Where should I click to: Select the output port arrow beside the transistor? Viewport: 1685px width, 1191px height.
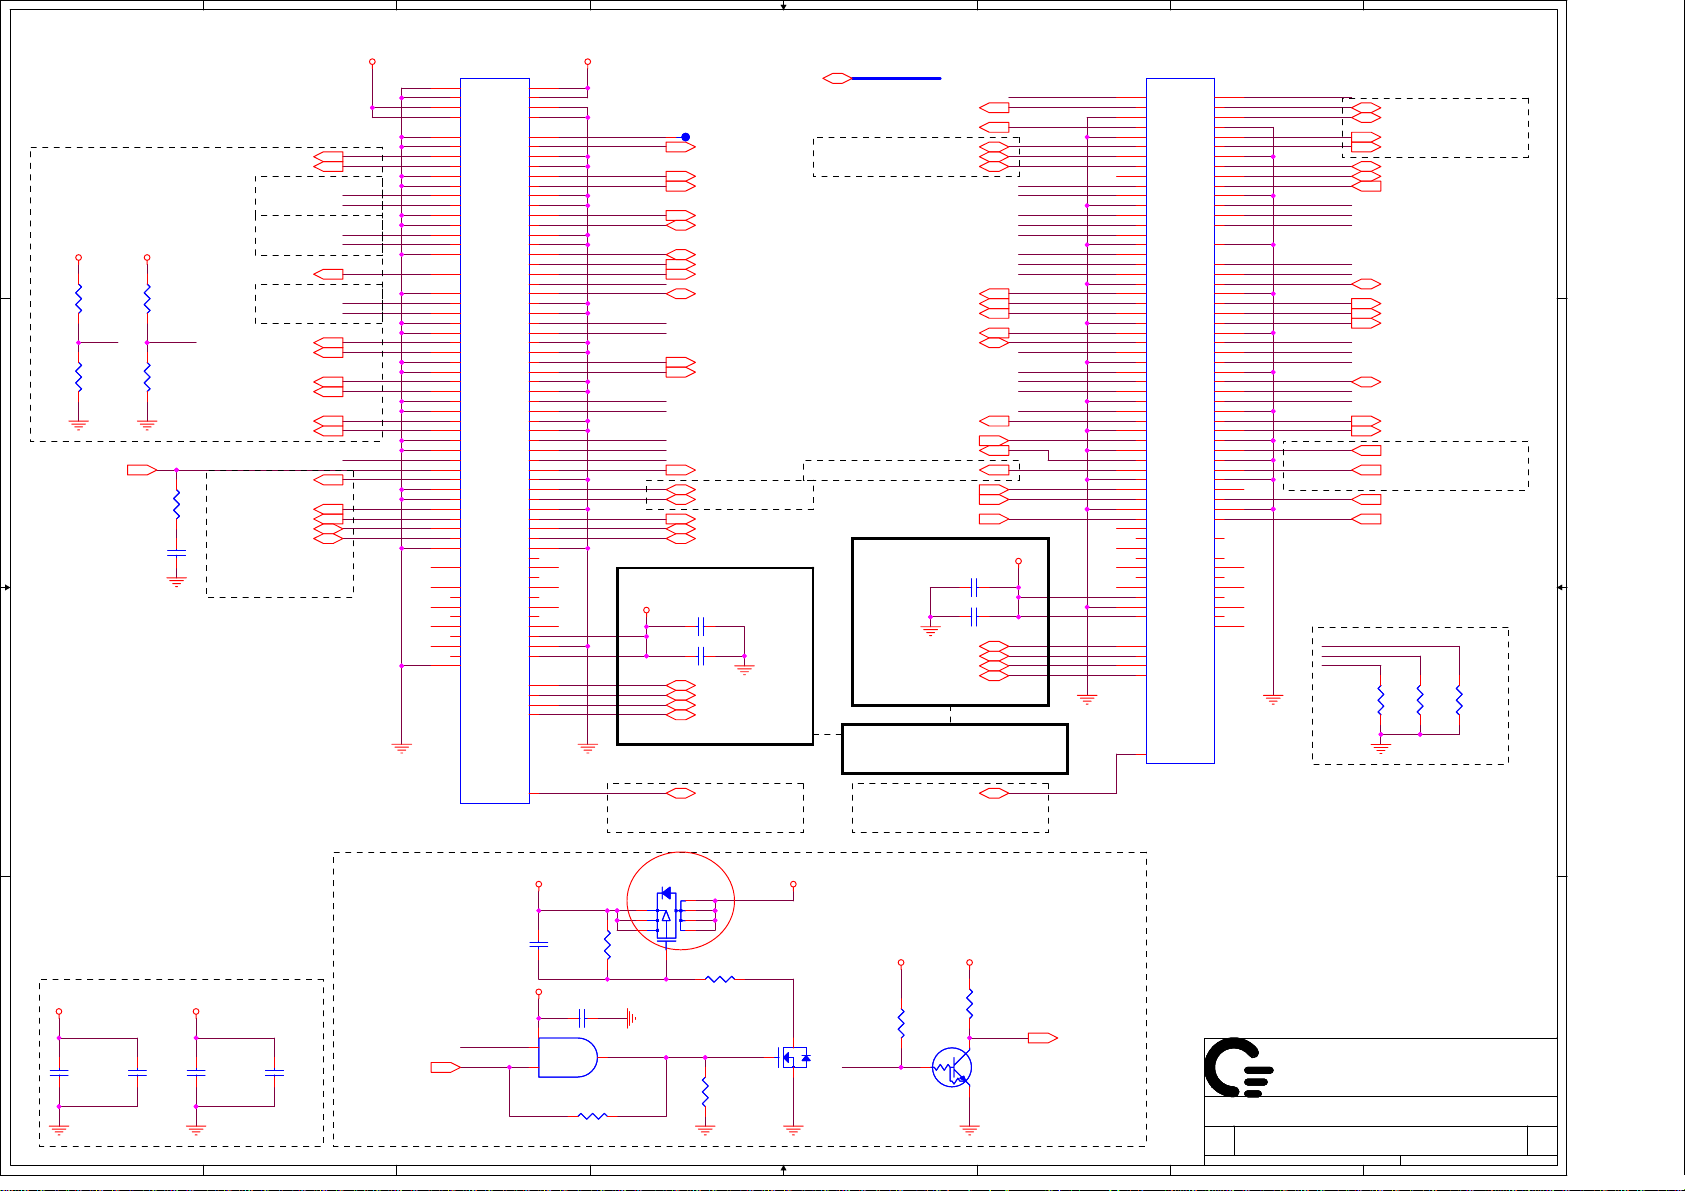[1043, 1038]
